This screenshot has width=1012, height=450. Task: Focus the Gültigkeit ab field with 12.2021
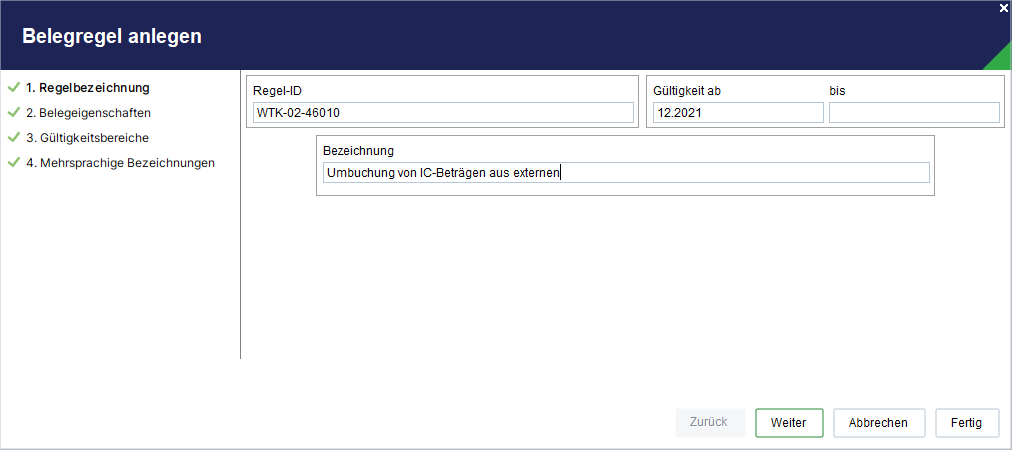tap(738, 112)
